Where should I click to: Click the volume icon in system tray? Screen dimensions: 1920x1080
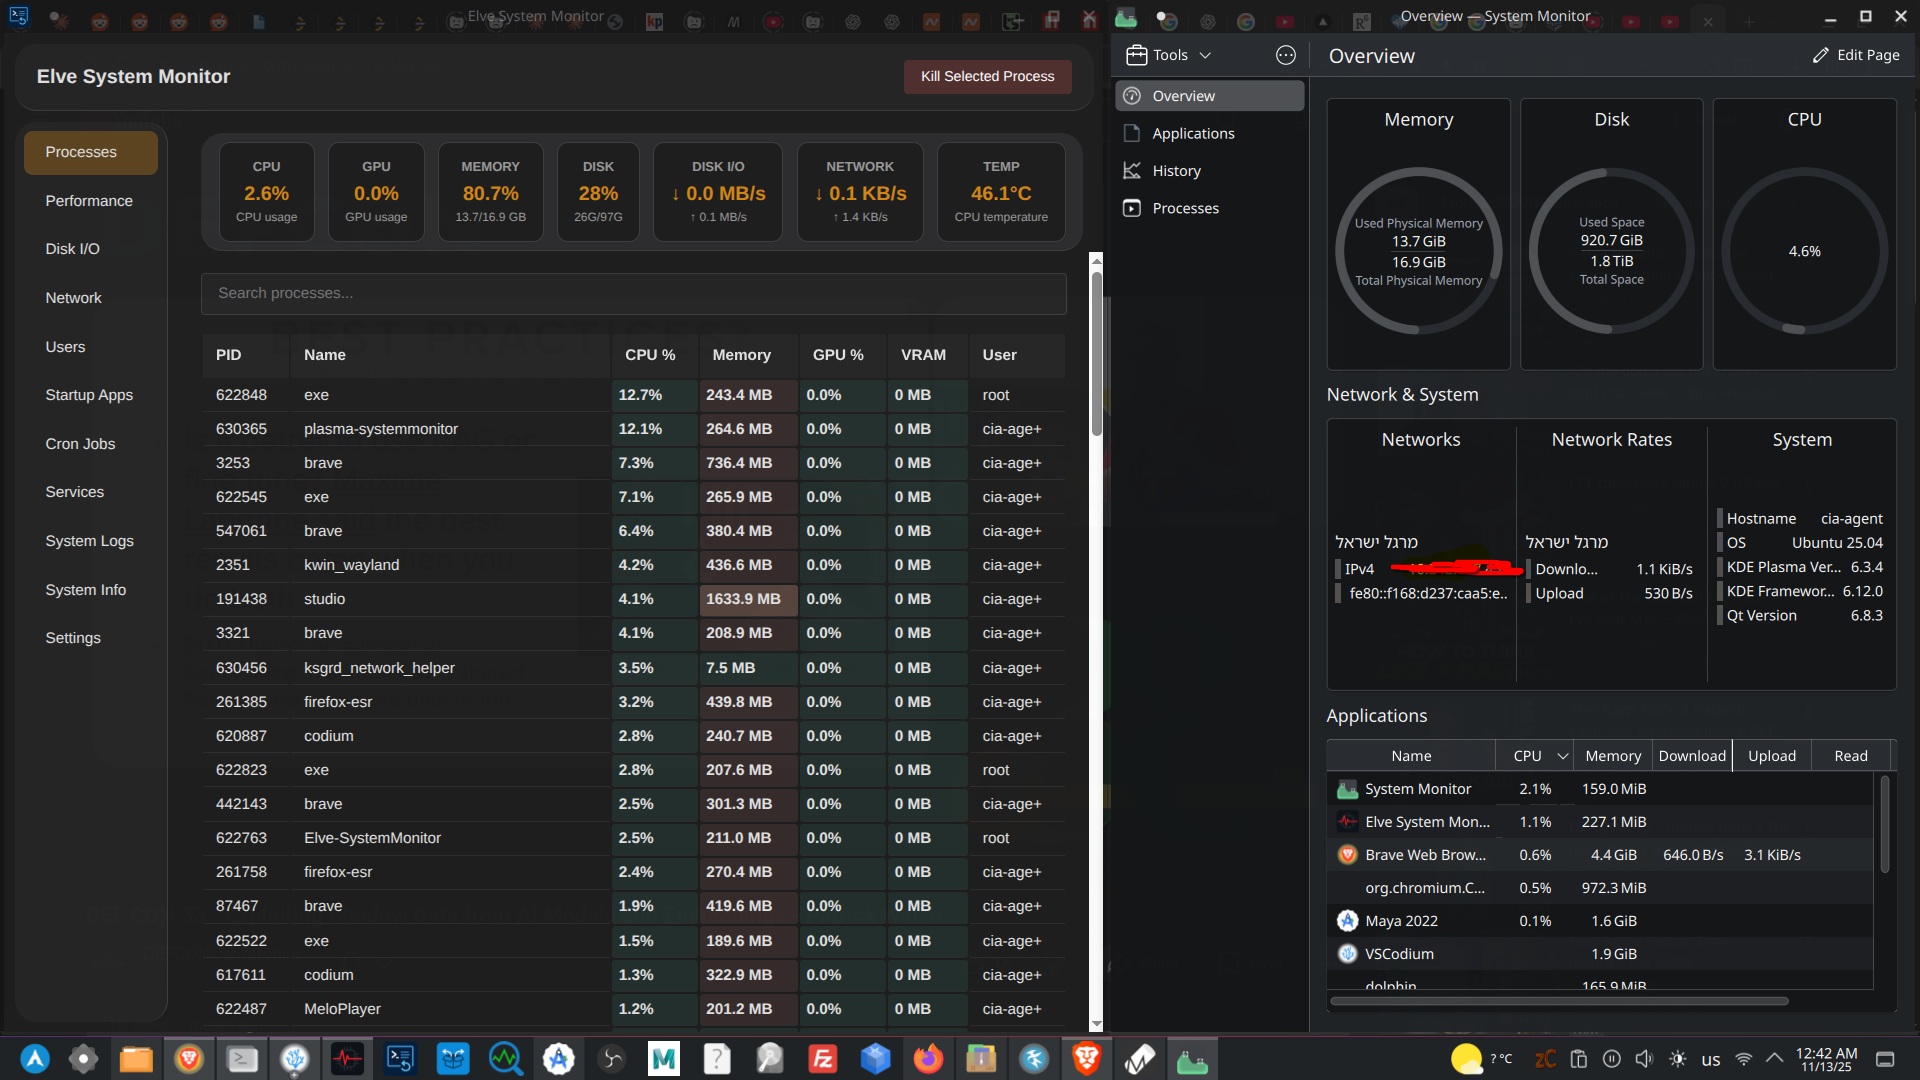1644,1059
